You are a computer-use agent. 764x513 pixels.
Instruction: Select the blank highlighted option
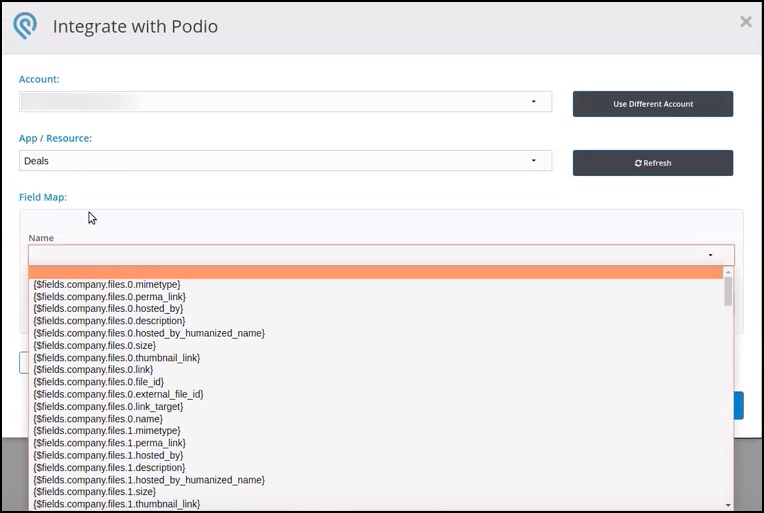point(375,272)
